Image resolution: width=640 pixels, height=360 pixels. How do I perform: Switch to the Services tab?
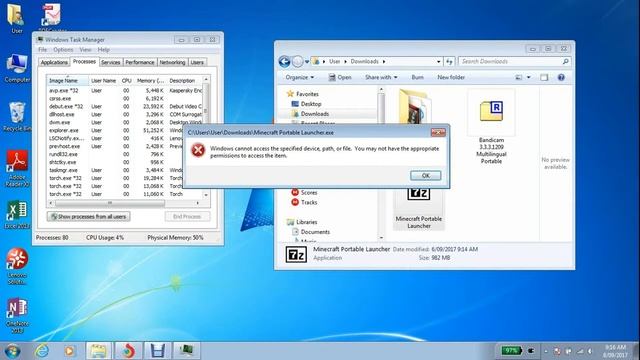[x=111, y=62]
